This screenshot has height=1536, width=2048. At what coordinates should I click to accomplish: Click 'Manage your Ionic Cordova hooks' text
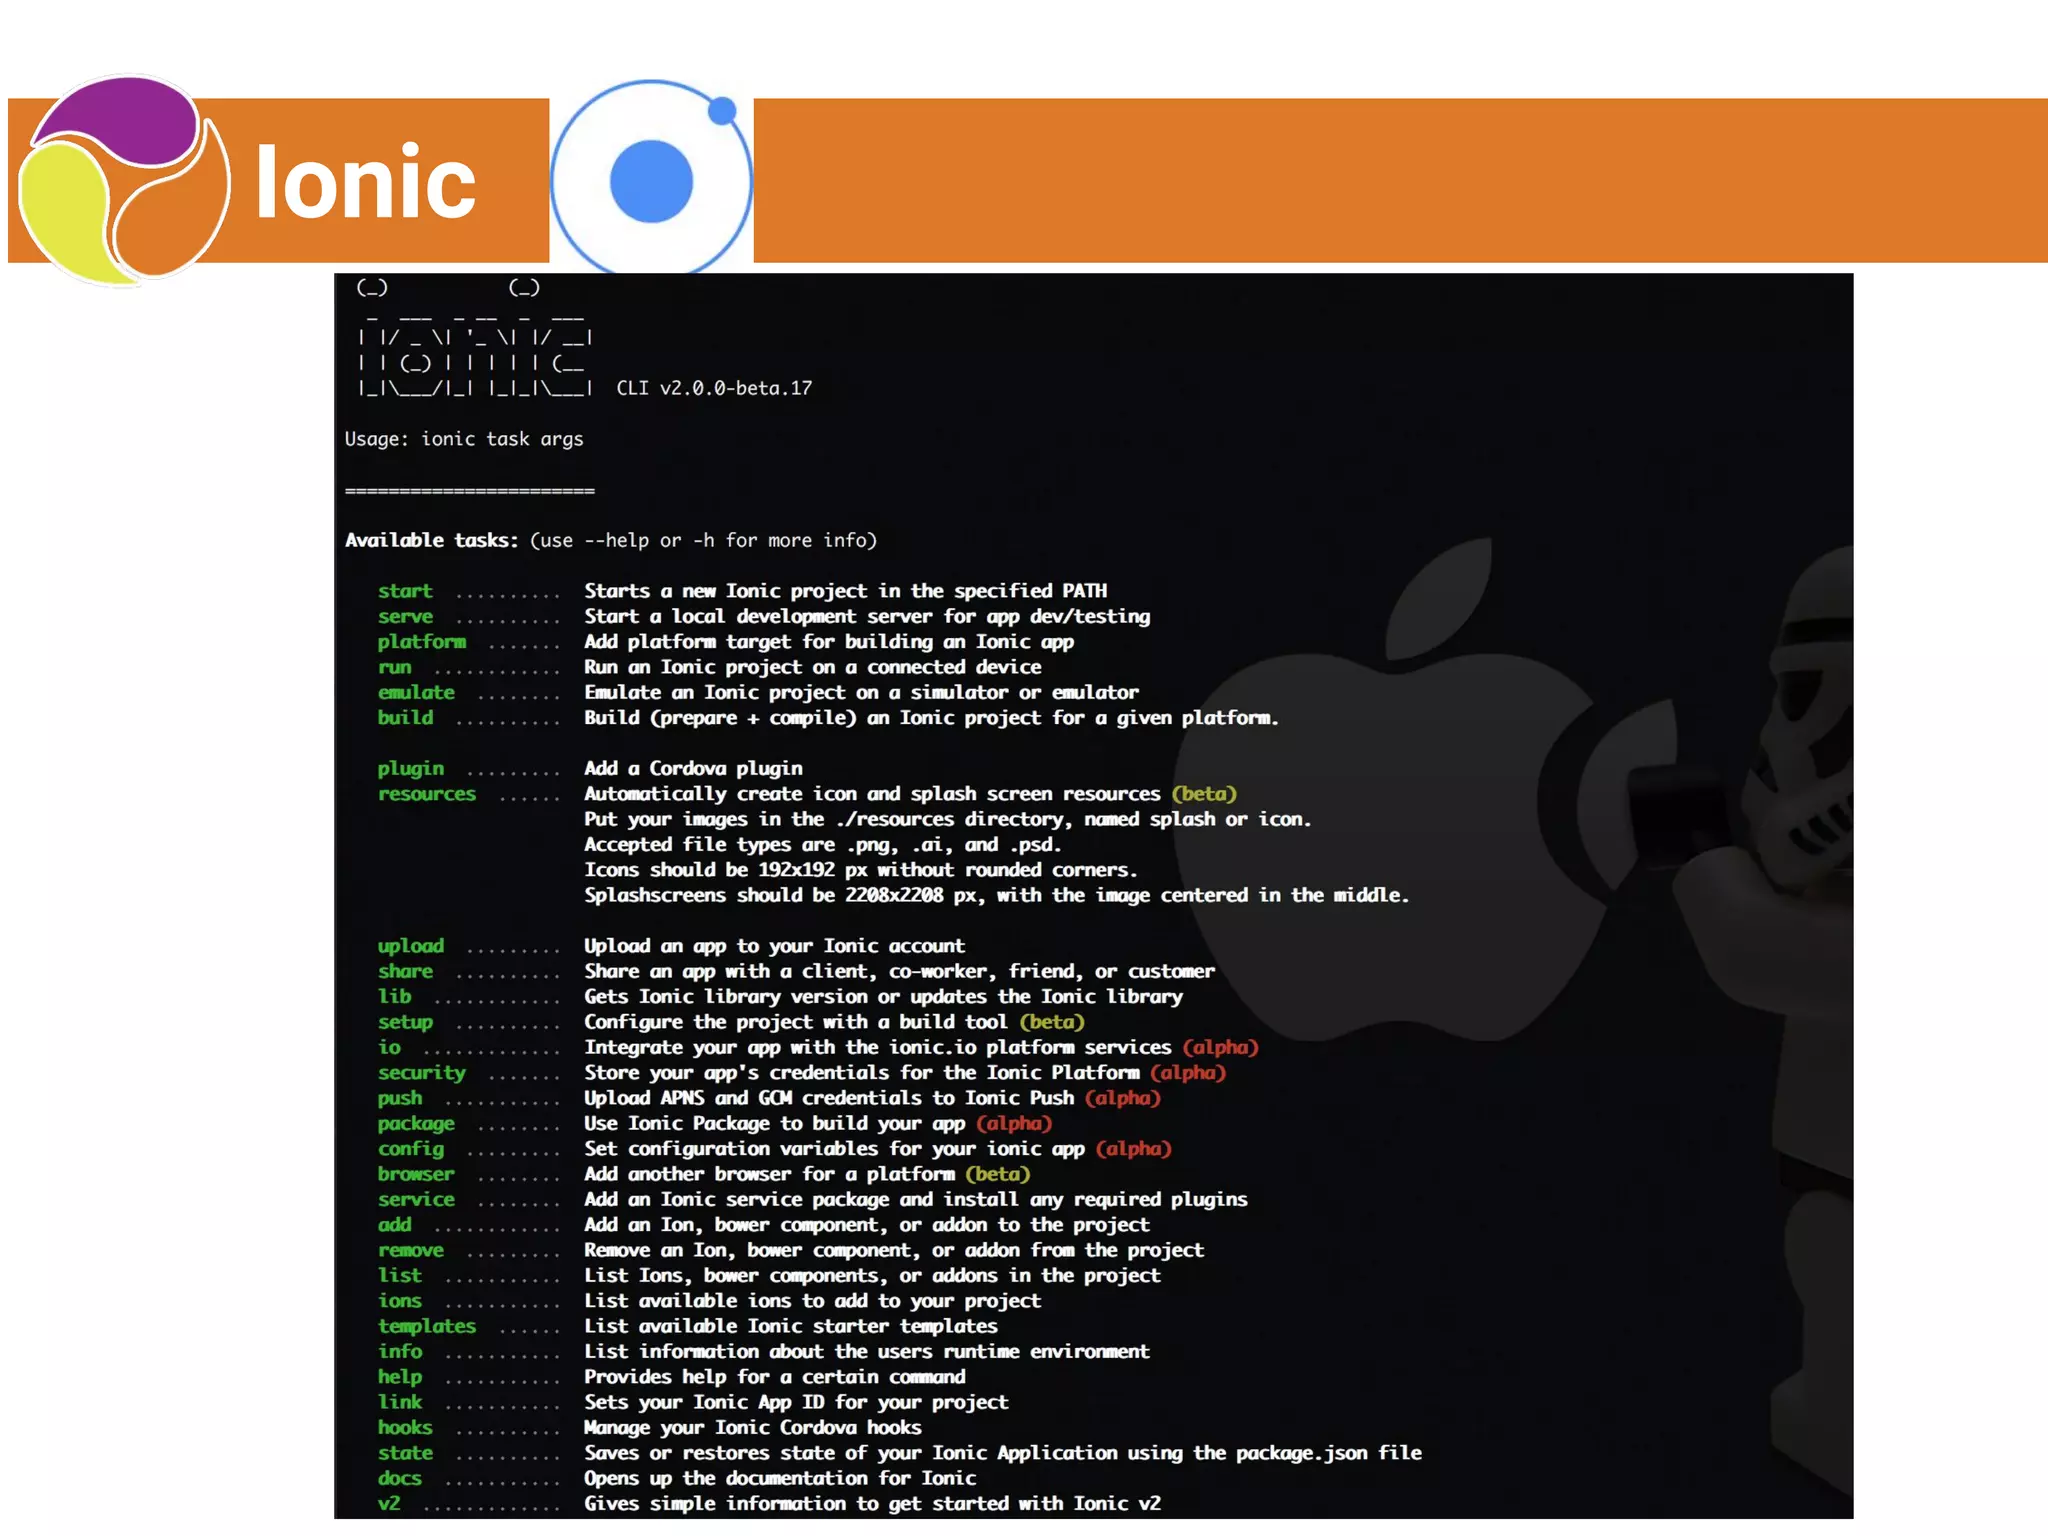click(x=752, y=1427)
